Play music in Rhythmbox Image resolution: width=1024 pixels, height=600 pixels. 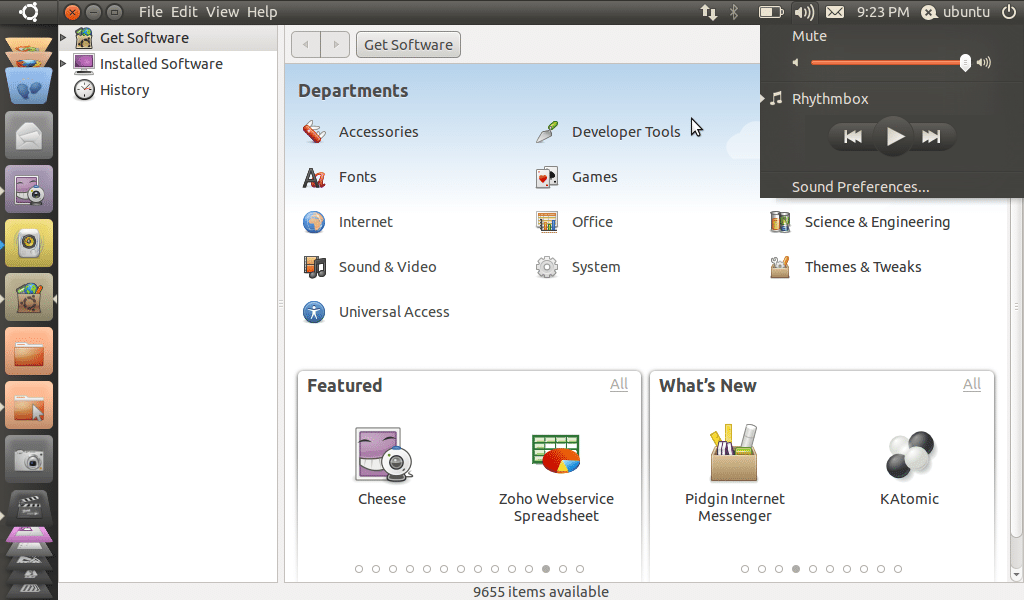pos(894,137)
